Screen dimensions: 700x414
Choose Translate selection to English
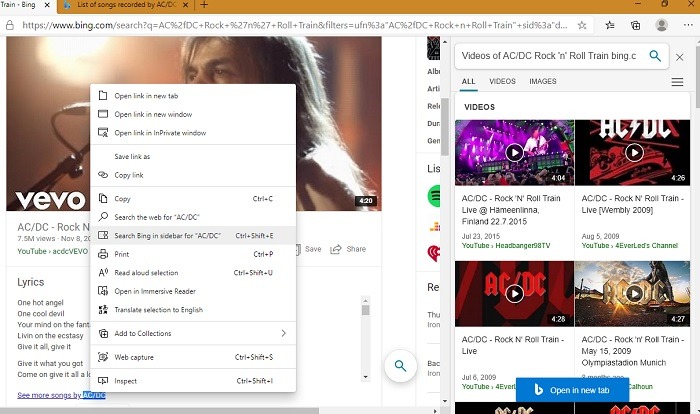[x=193, y=309]
